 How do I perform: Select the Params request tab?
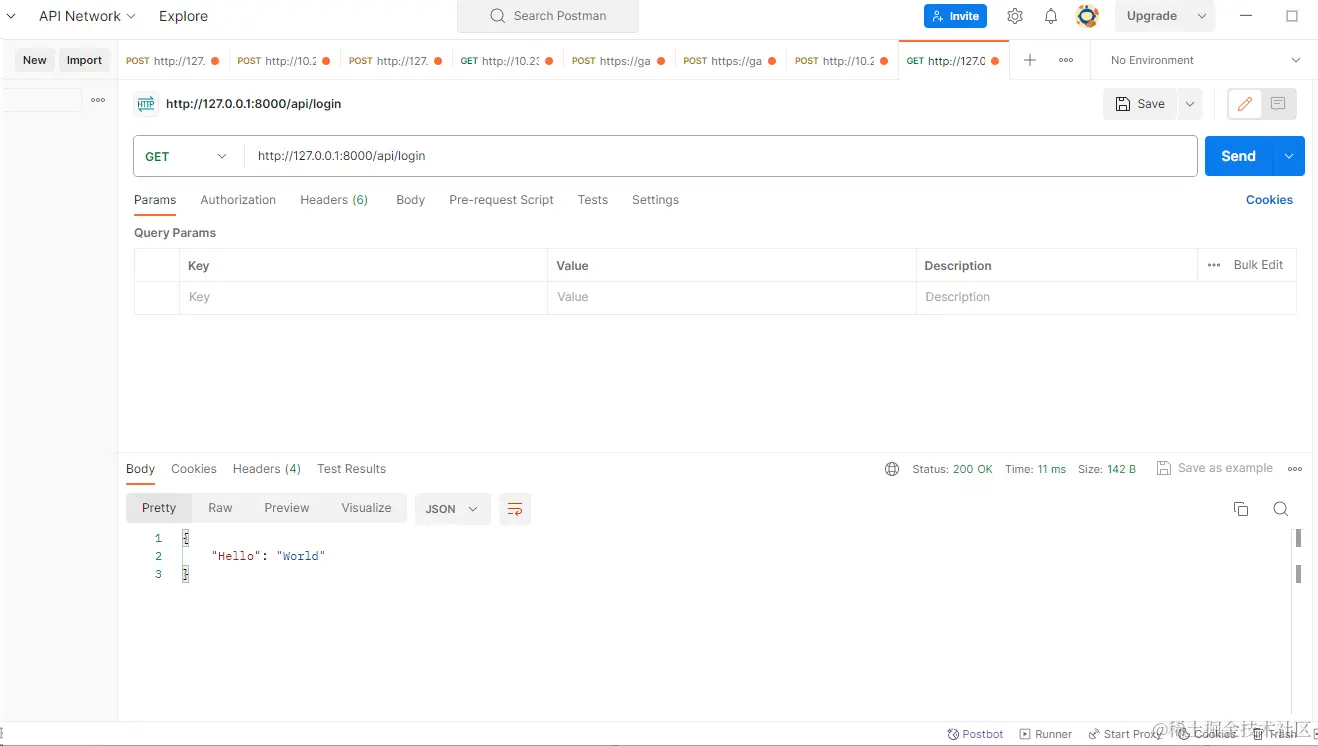tap(155, 200)
